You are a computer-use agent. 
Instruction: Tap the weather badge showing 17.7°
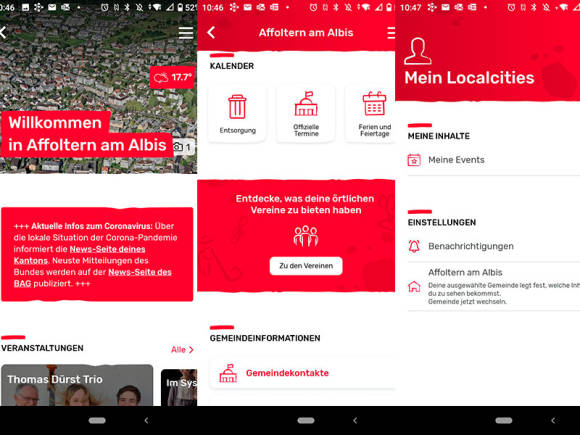(x=172, y=77)
